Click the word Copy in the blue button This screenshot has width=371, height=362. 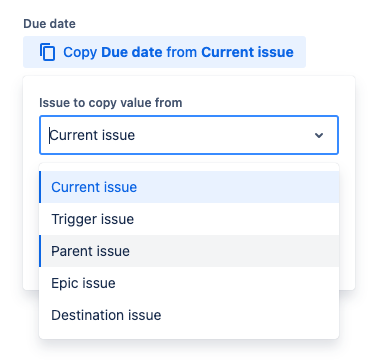80,53
